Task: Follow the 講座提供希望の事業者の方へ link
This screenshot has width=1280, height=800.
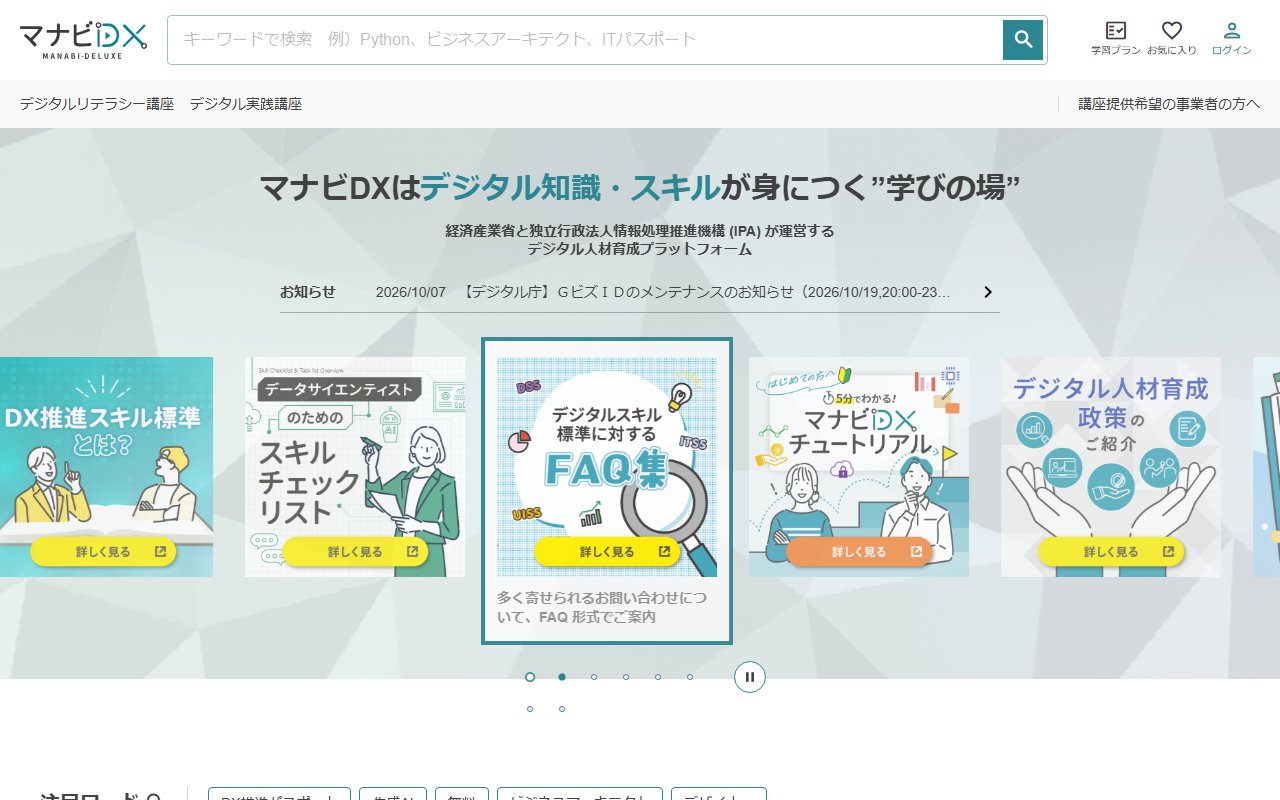Action: [x=1169, y=104]
